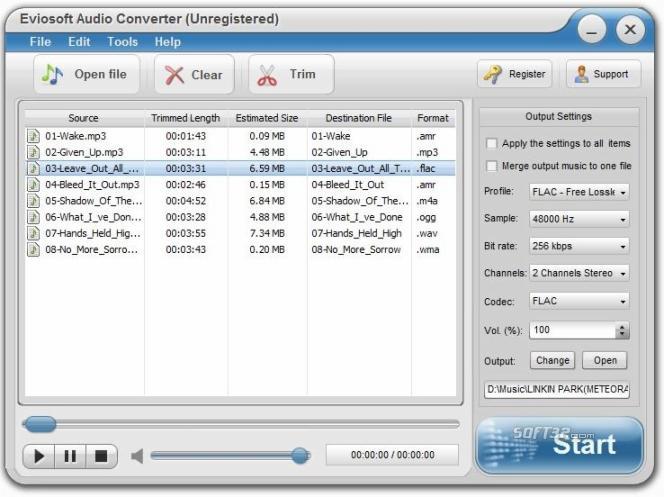Click the speaker mute icon

(137, 456)
